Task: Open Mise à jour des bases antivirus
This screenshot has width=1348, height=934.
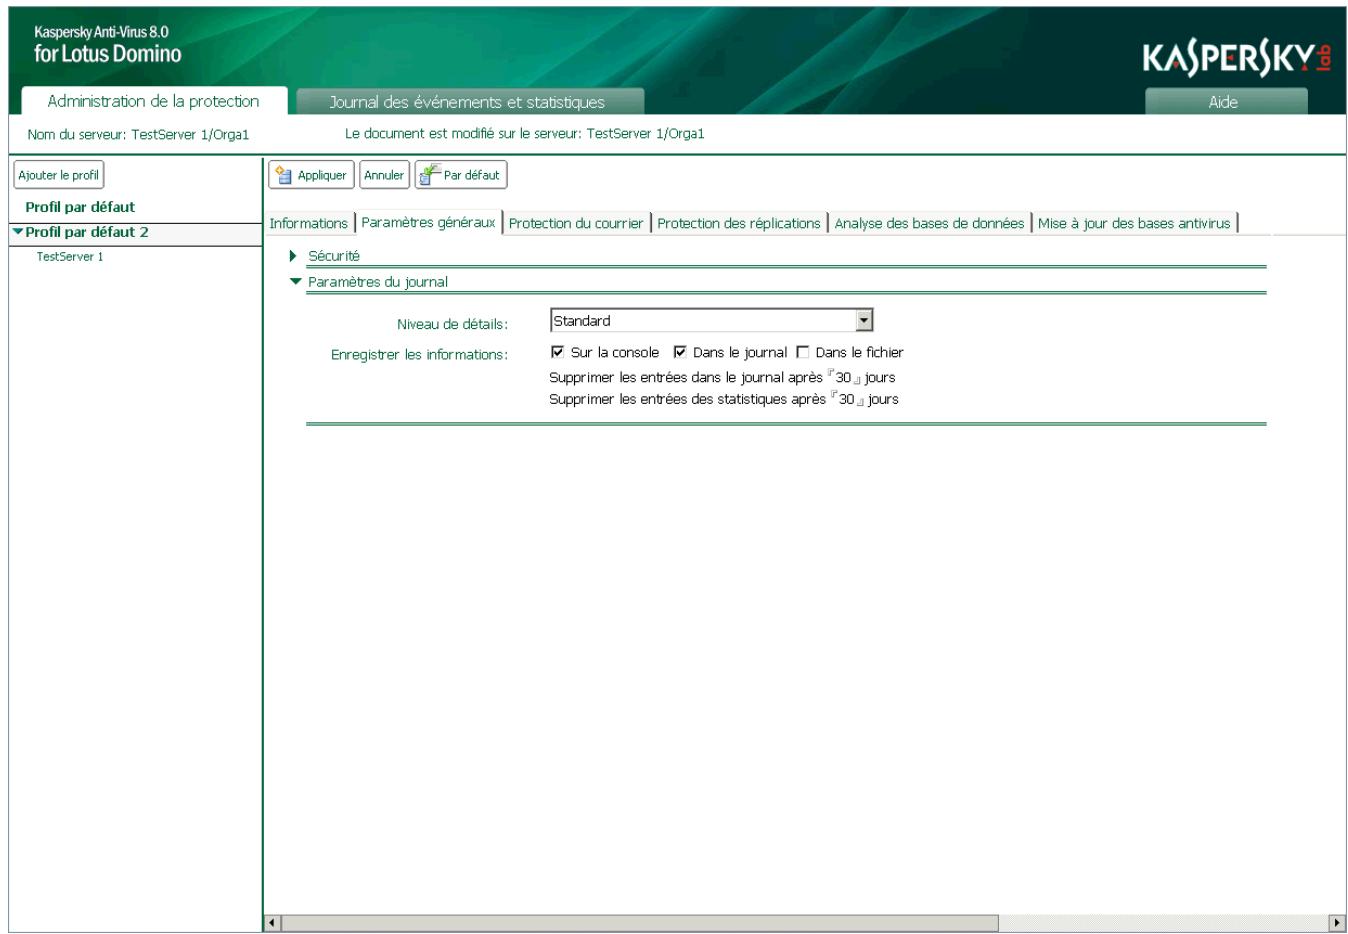Action: (x=1134, y=223)
